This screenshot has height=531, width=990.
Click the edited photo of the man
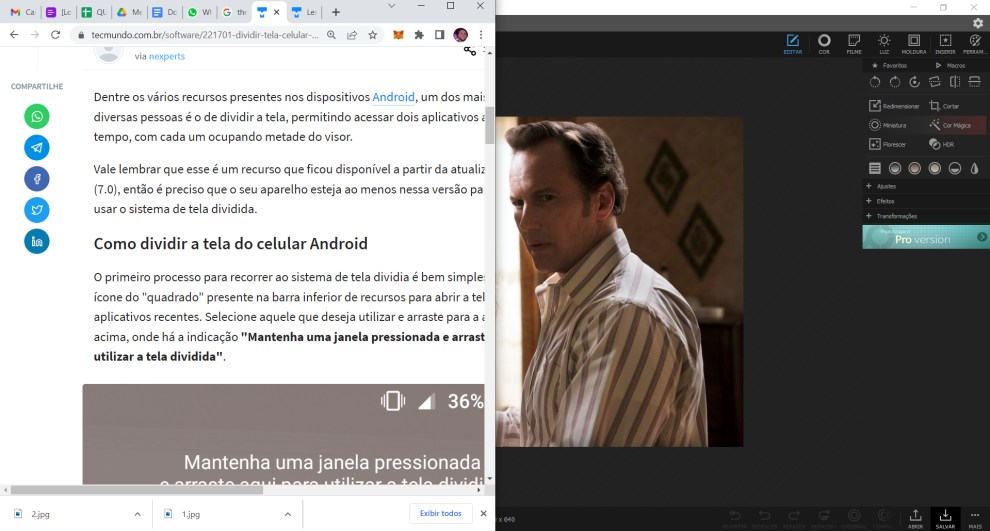pos(619,282)
